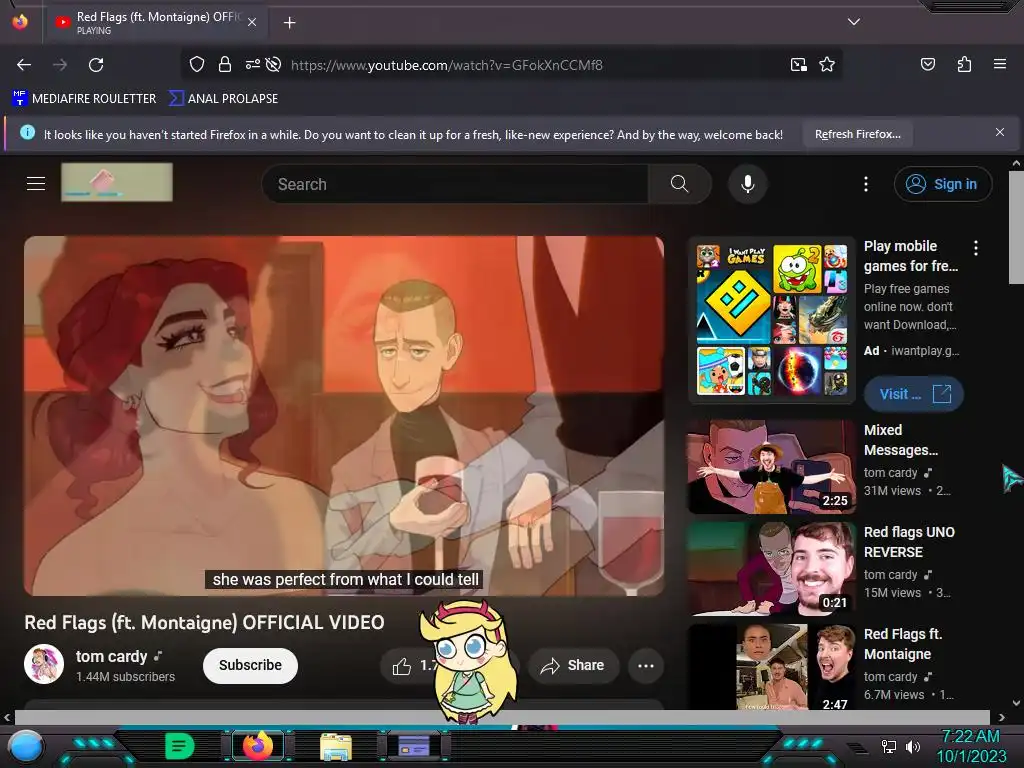Viewport: 1024px width, 768px height.
Task: Click the Firefox taskbar icon
Action: tap(257, 746)
